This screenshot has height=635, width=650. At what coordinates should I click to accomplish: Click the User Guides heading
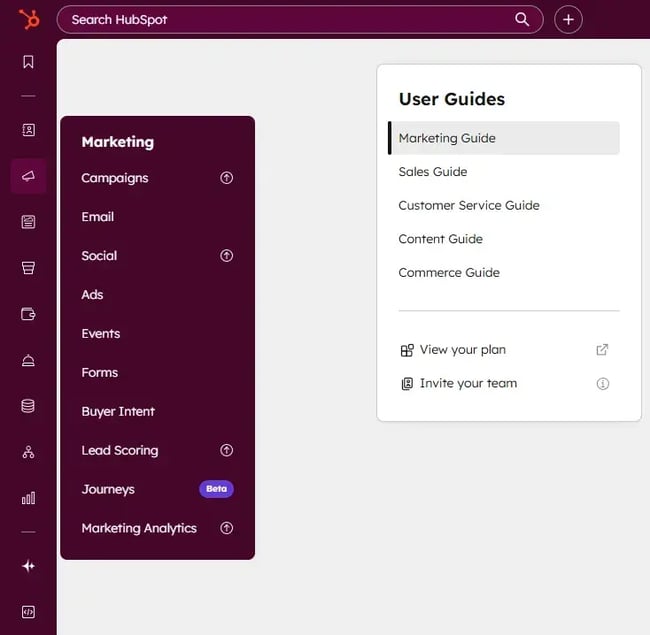(452, 99)
